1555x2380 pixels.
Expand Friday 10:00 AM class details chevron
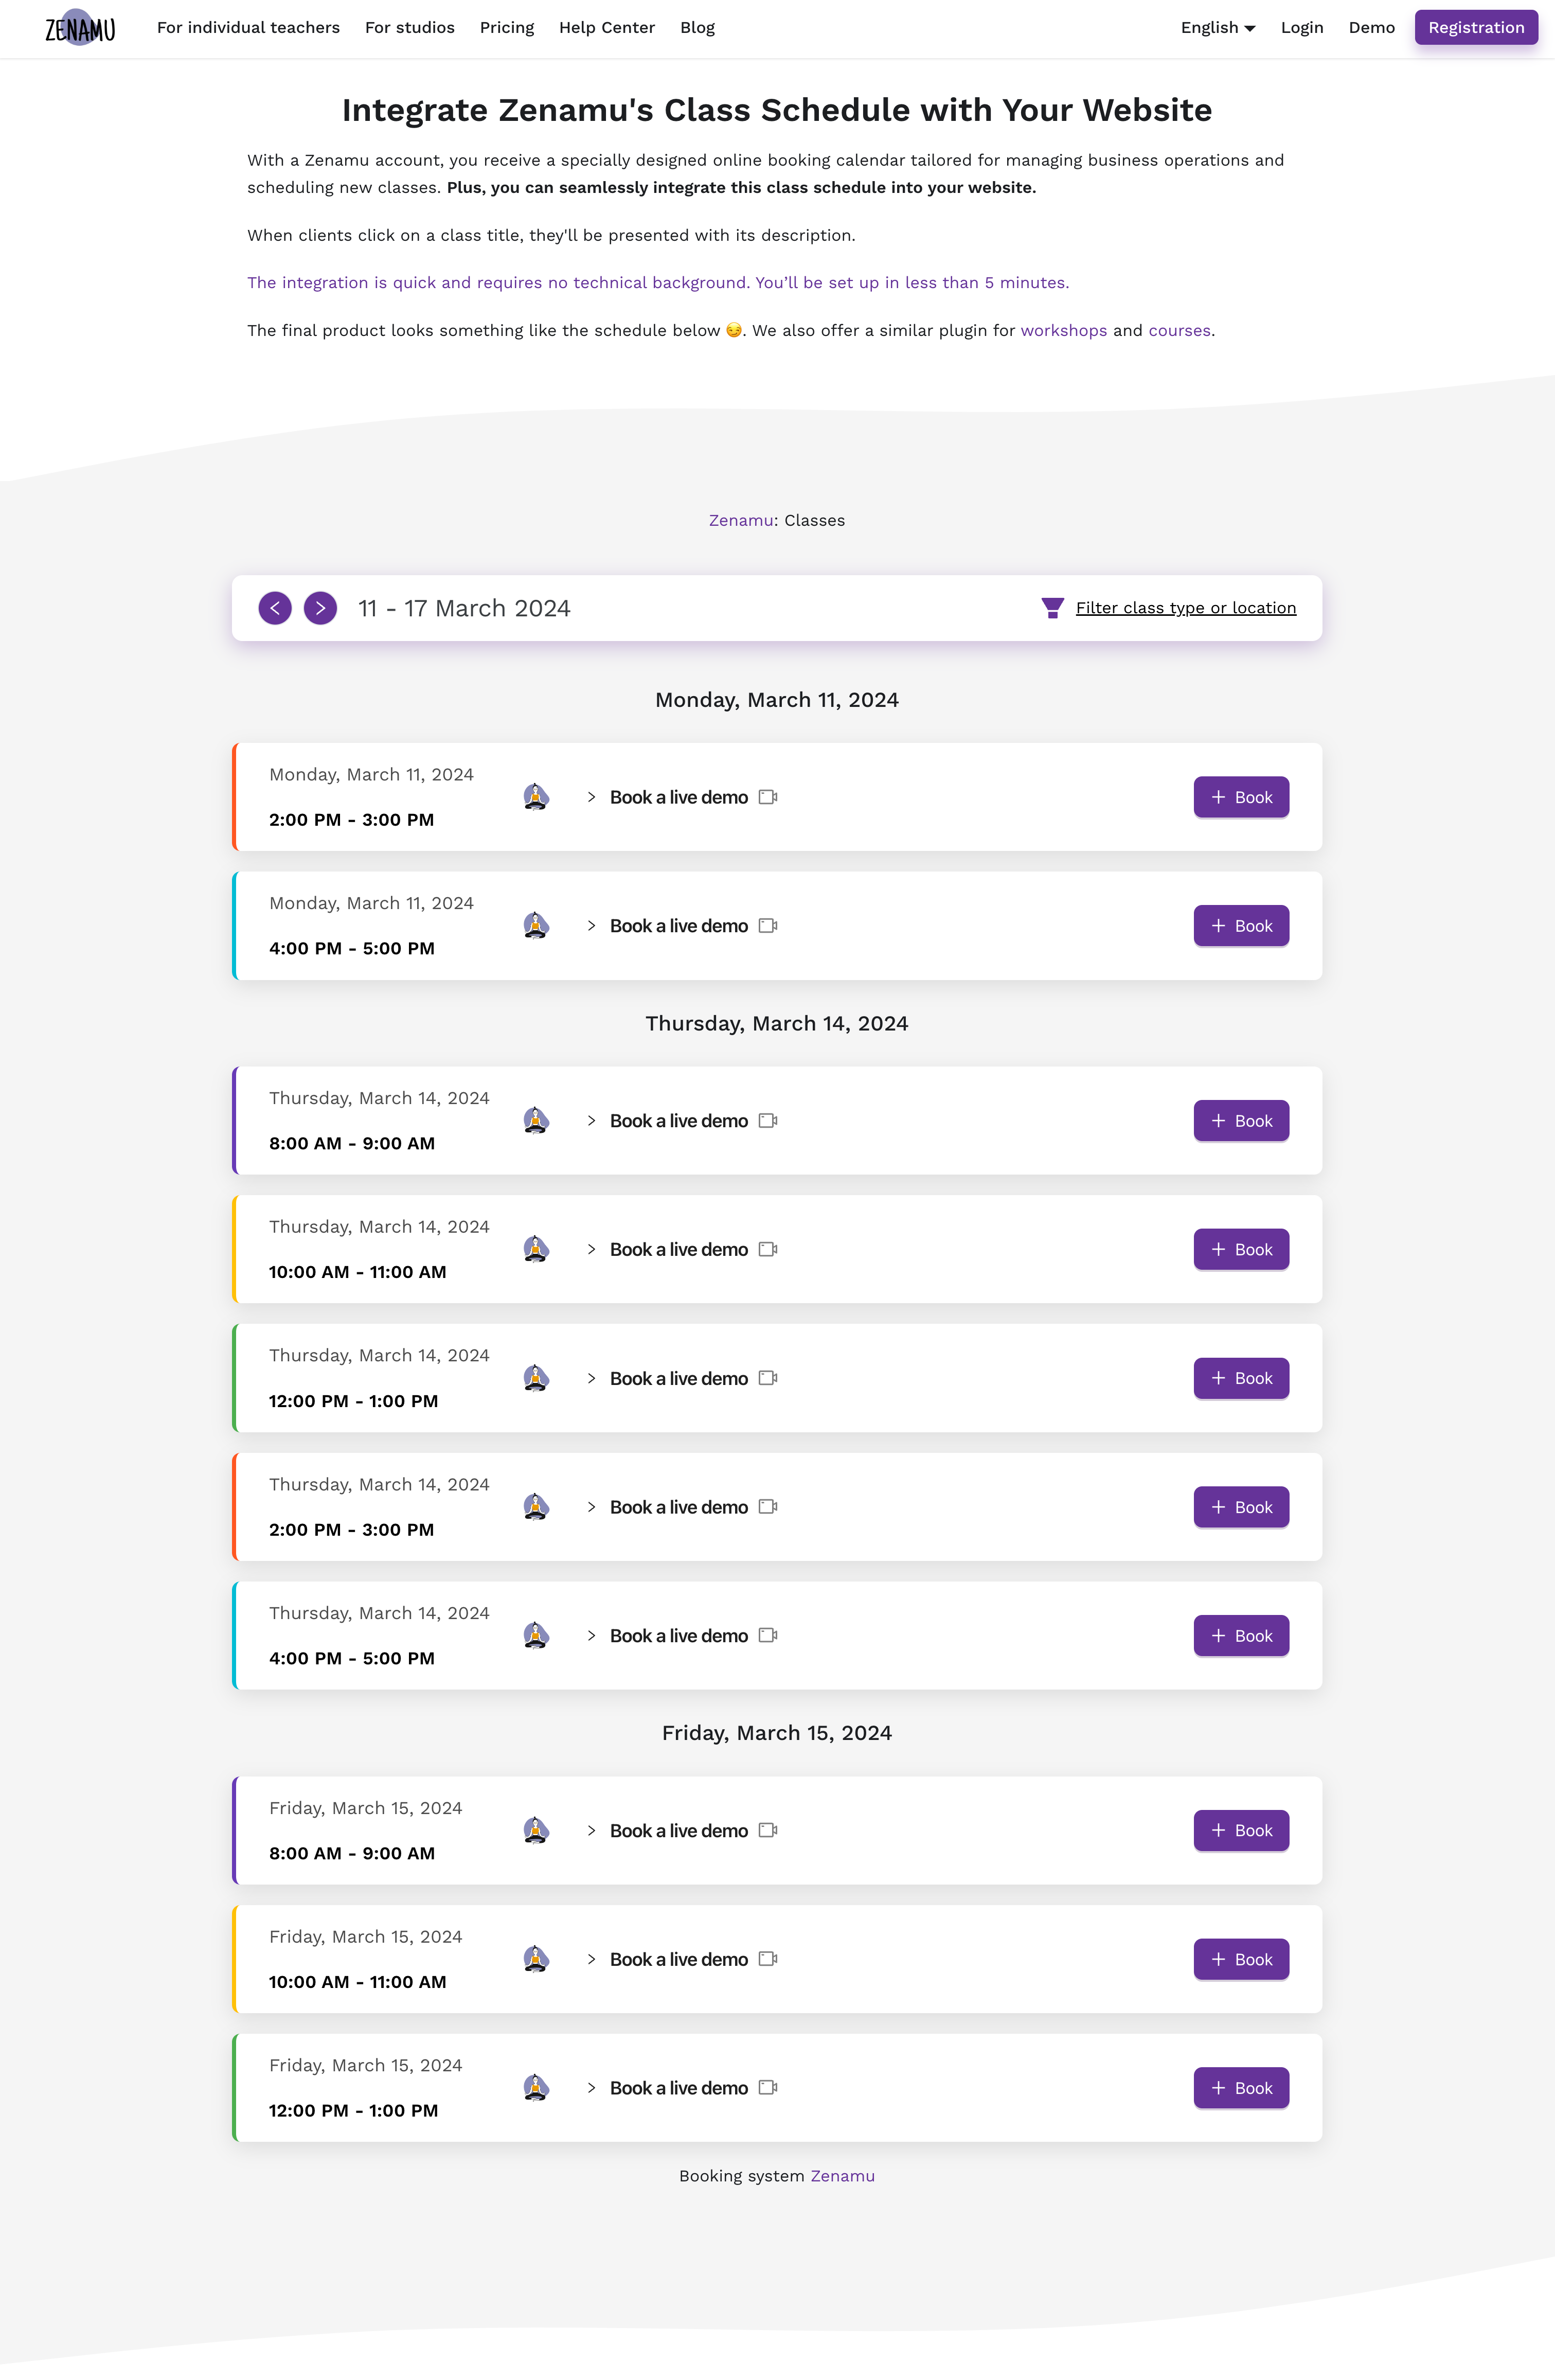point(592,1960)
